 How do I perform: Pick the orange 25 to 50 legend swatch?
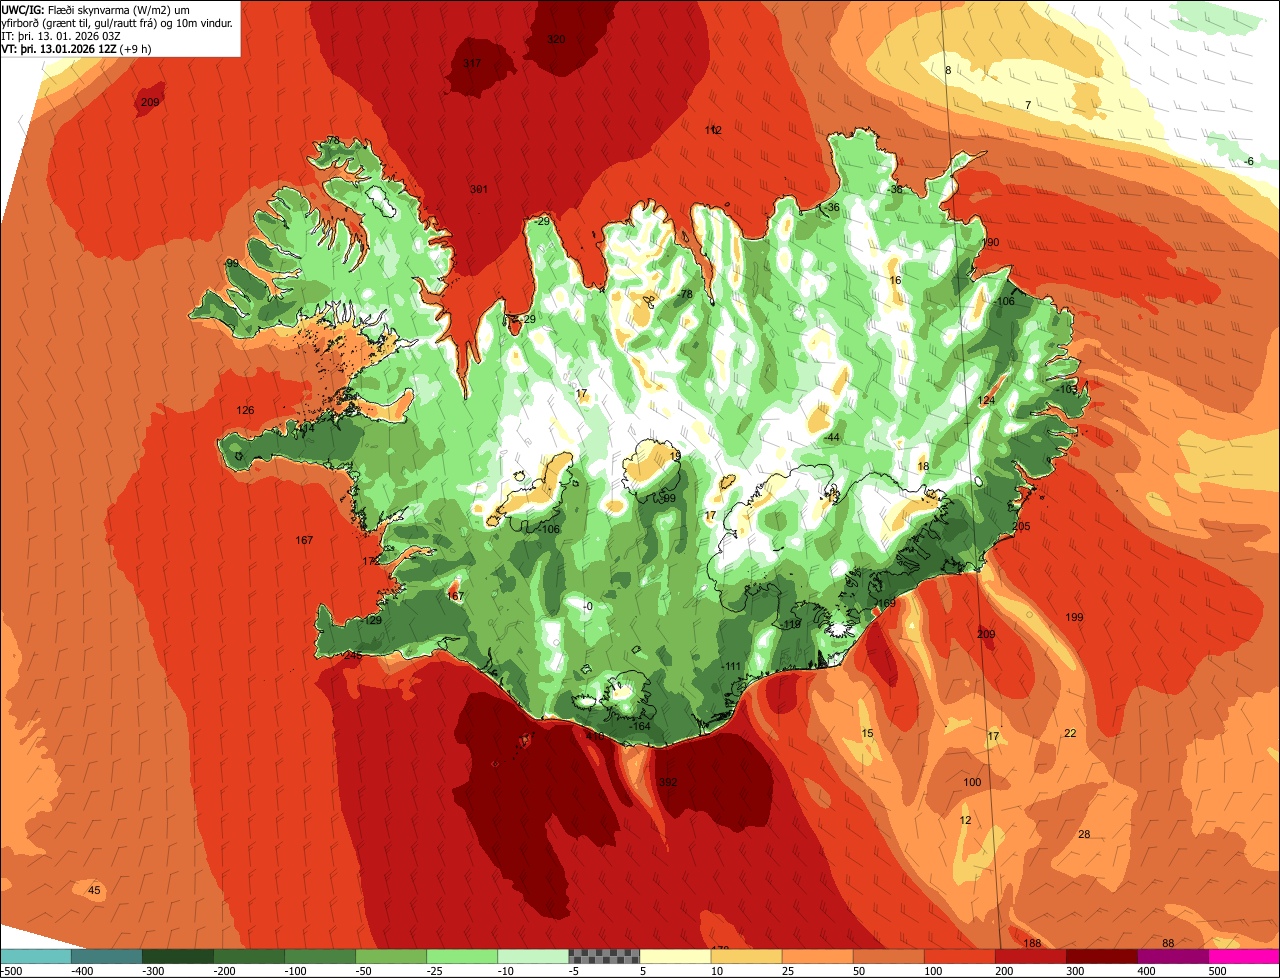[x=817, y=956]
